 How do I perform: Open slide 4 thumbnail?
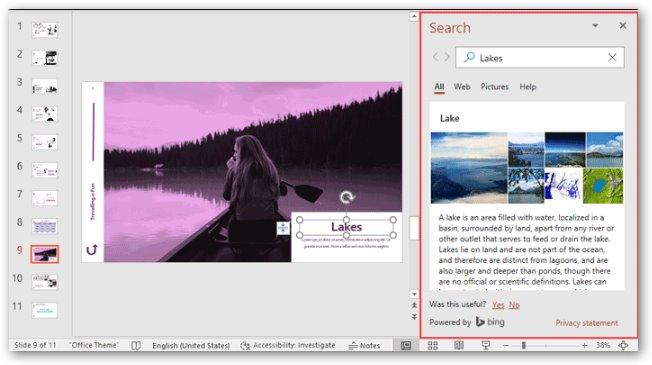point(44,114)
